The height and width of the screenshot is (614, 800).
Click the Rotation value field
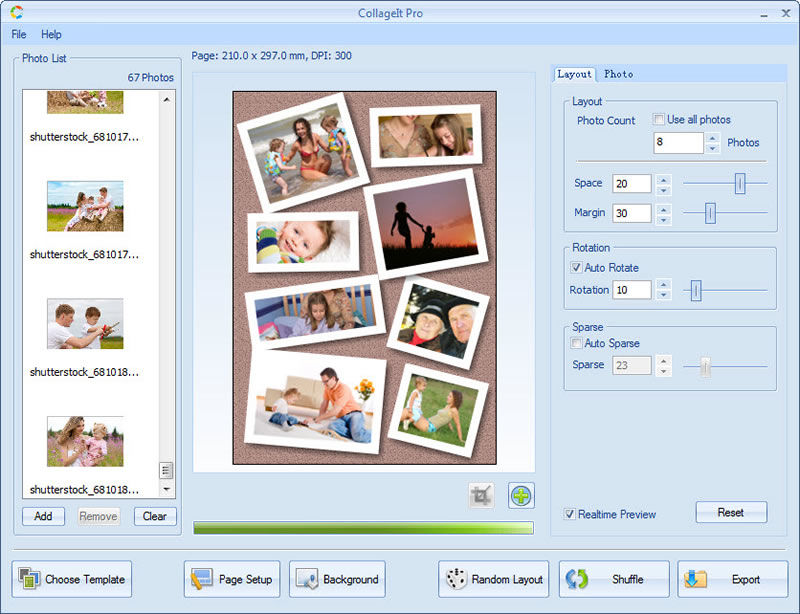632,290
